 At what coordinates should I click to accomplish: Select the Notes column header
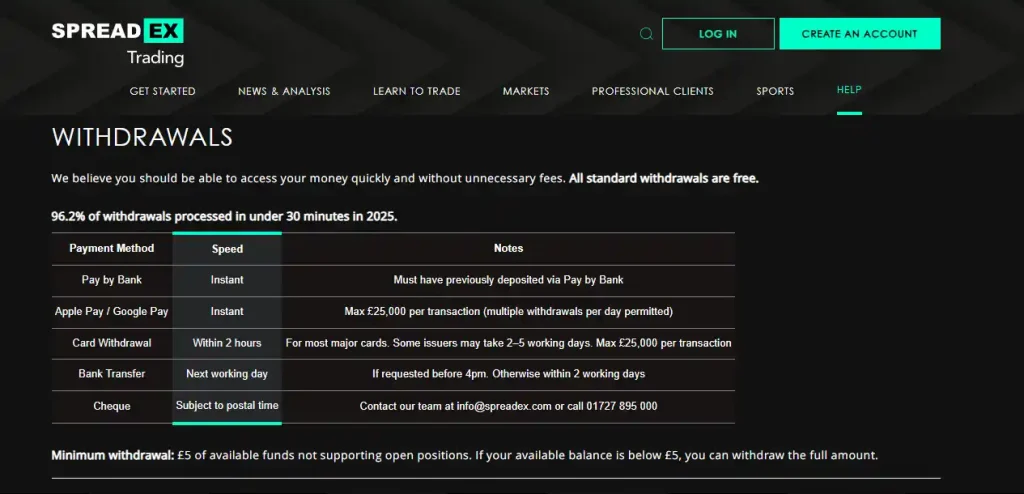tap(508, 248)
